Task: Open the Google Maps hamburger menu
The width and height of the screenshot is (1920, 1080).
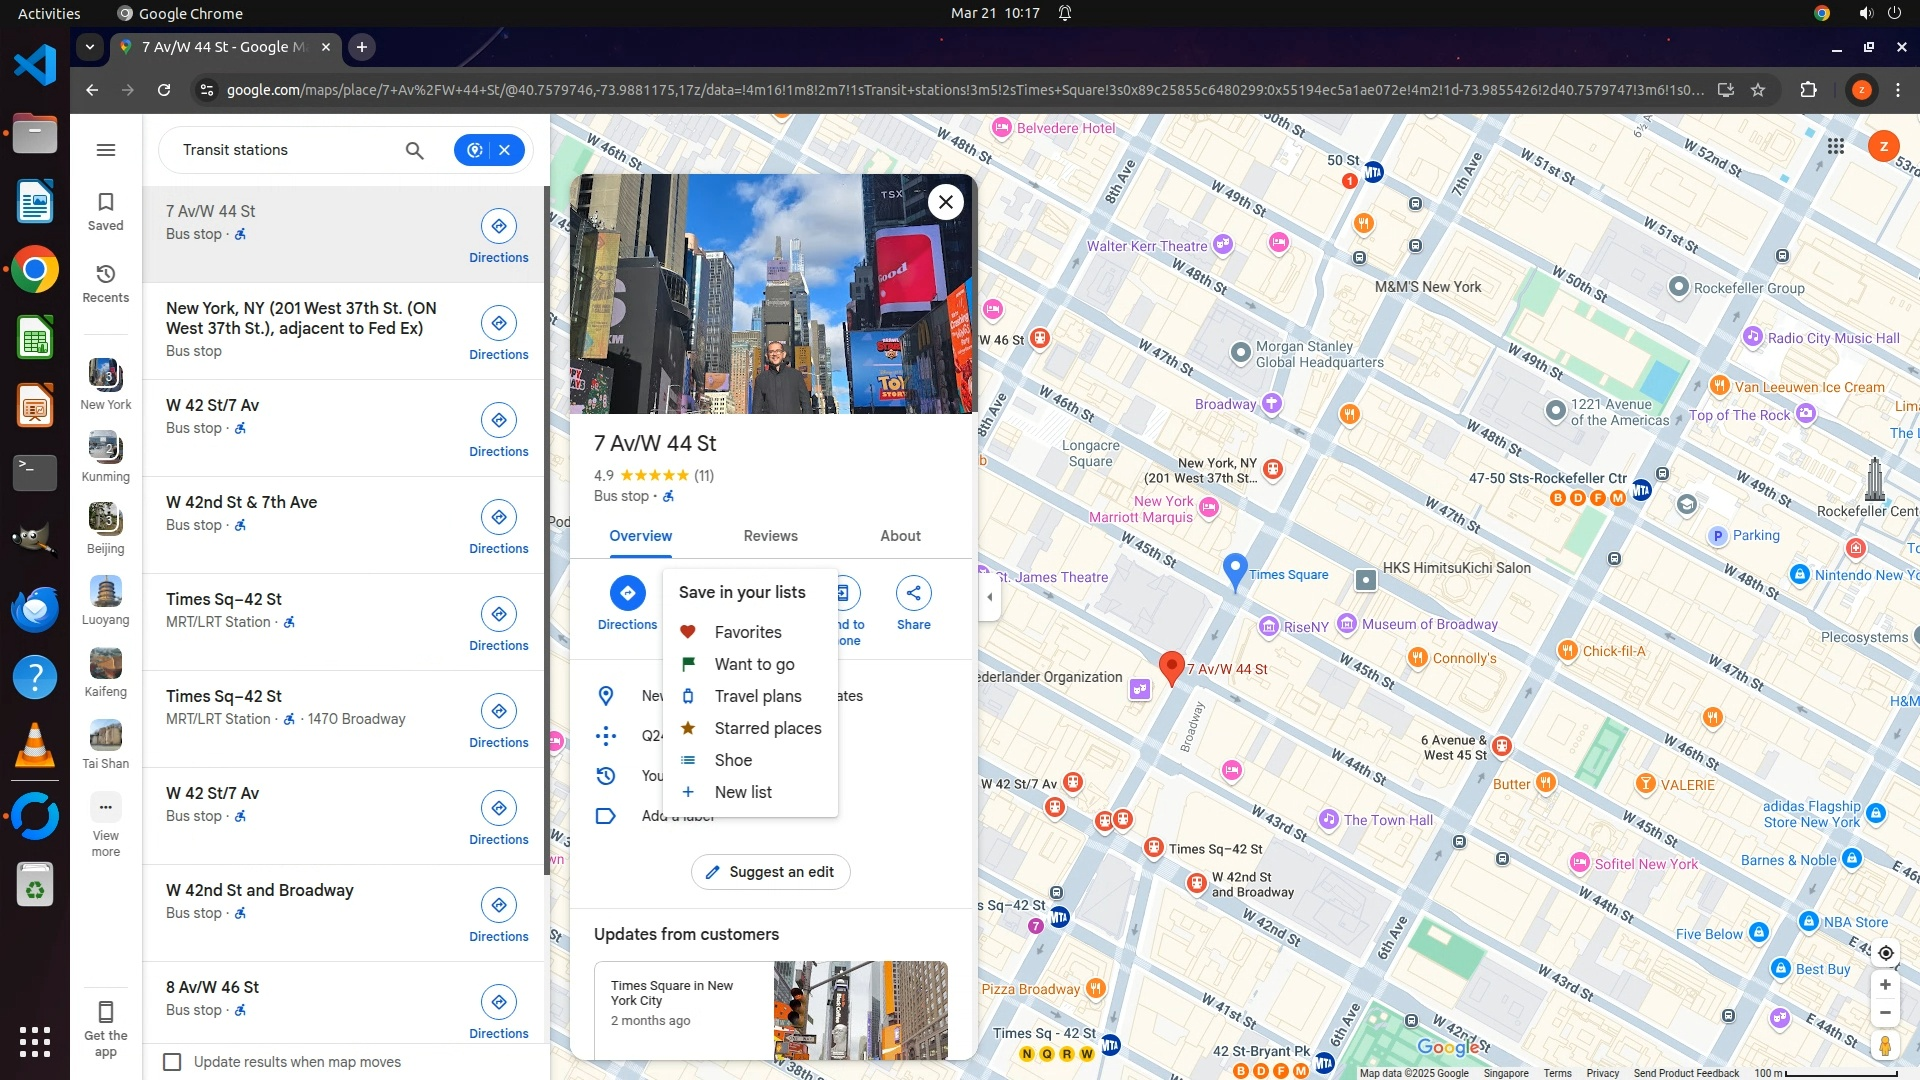Action: pos(106,150)
